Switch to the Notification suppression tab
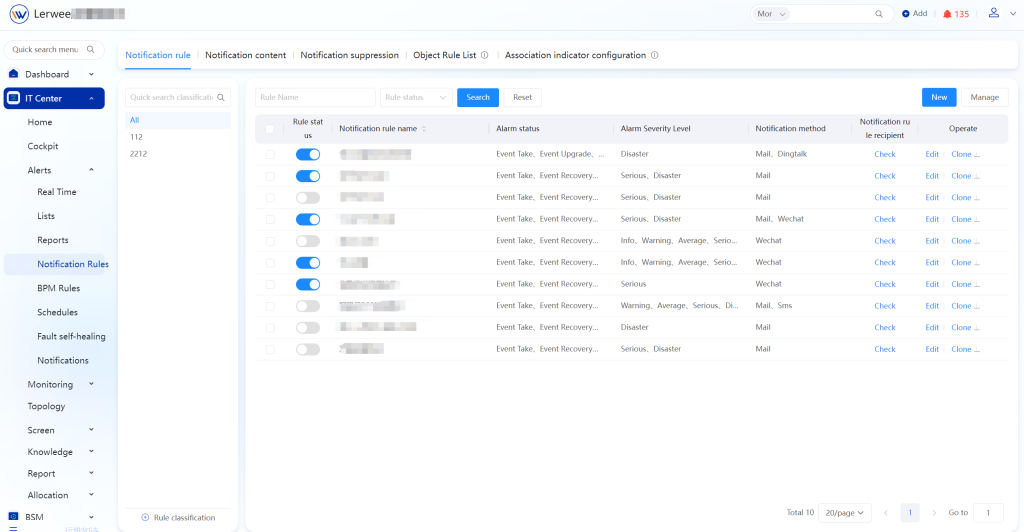 (349, 55)
